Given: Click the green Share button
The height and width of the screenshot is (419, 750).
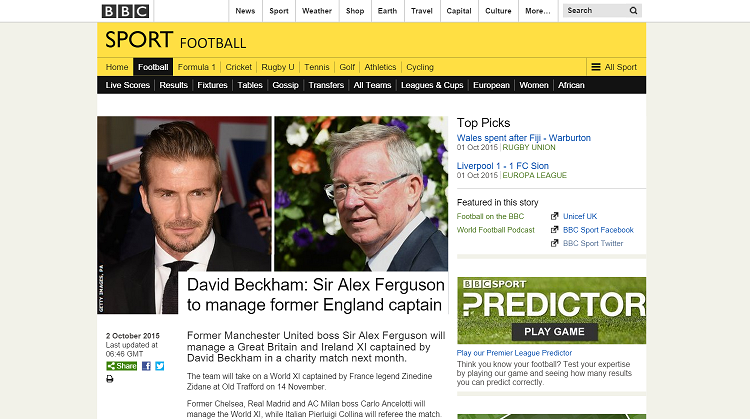Looking at the screenshot, I should pos(121,366).
